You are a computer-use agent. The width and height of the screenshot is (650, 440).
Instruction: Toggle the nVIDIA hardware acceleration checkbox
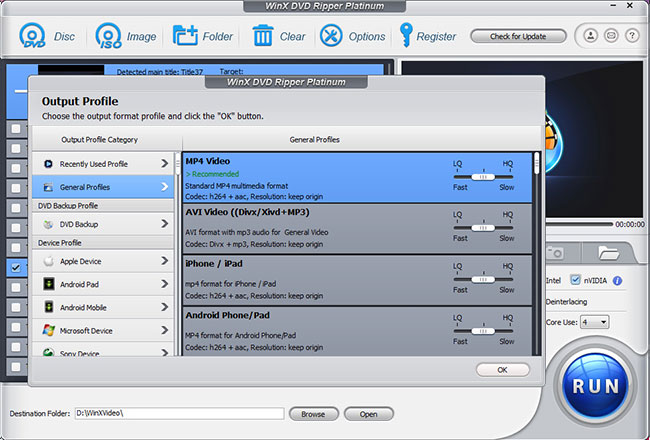tap(575, 280)
